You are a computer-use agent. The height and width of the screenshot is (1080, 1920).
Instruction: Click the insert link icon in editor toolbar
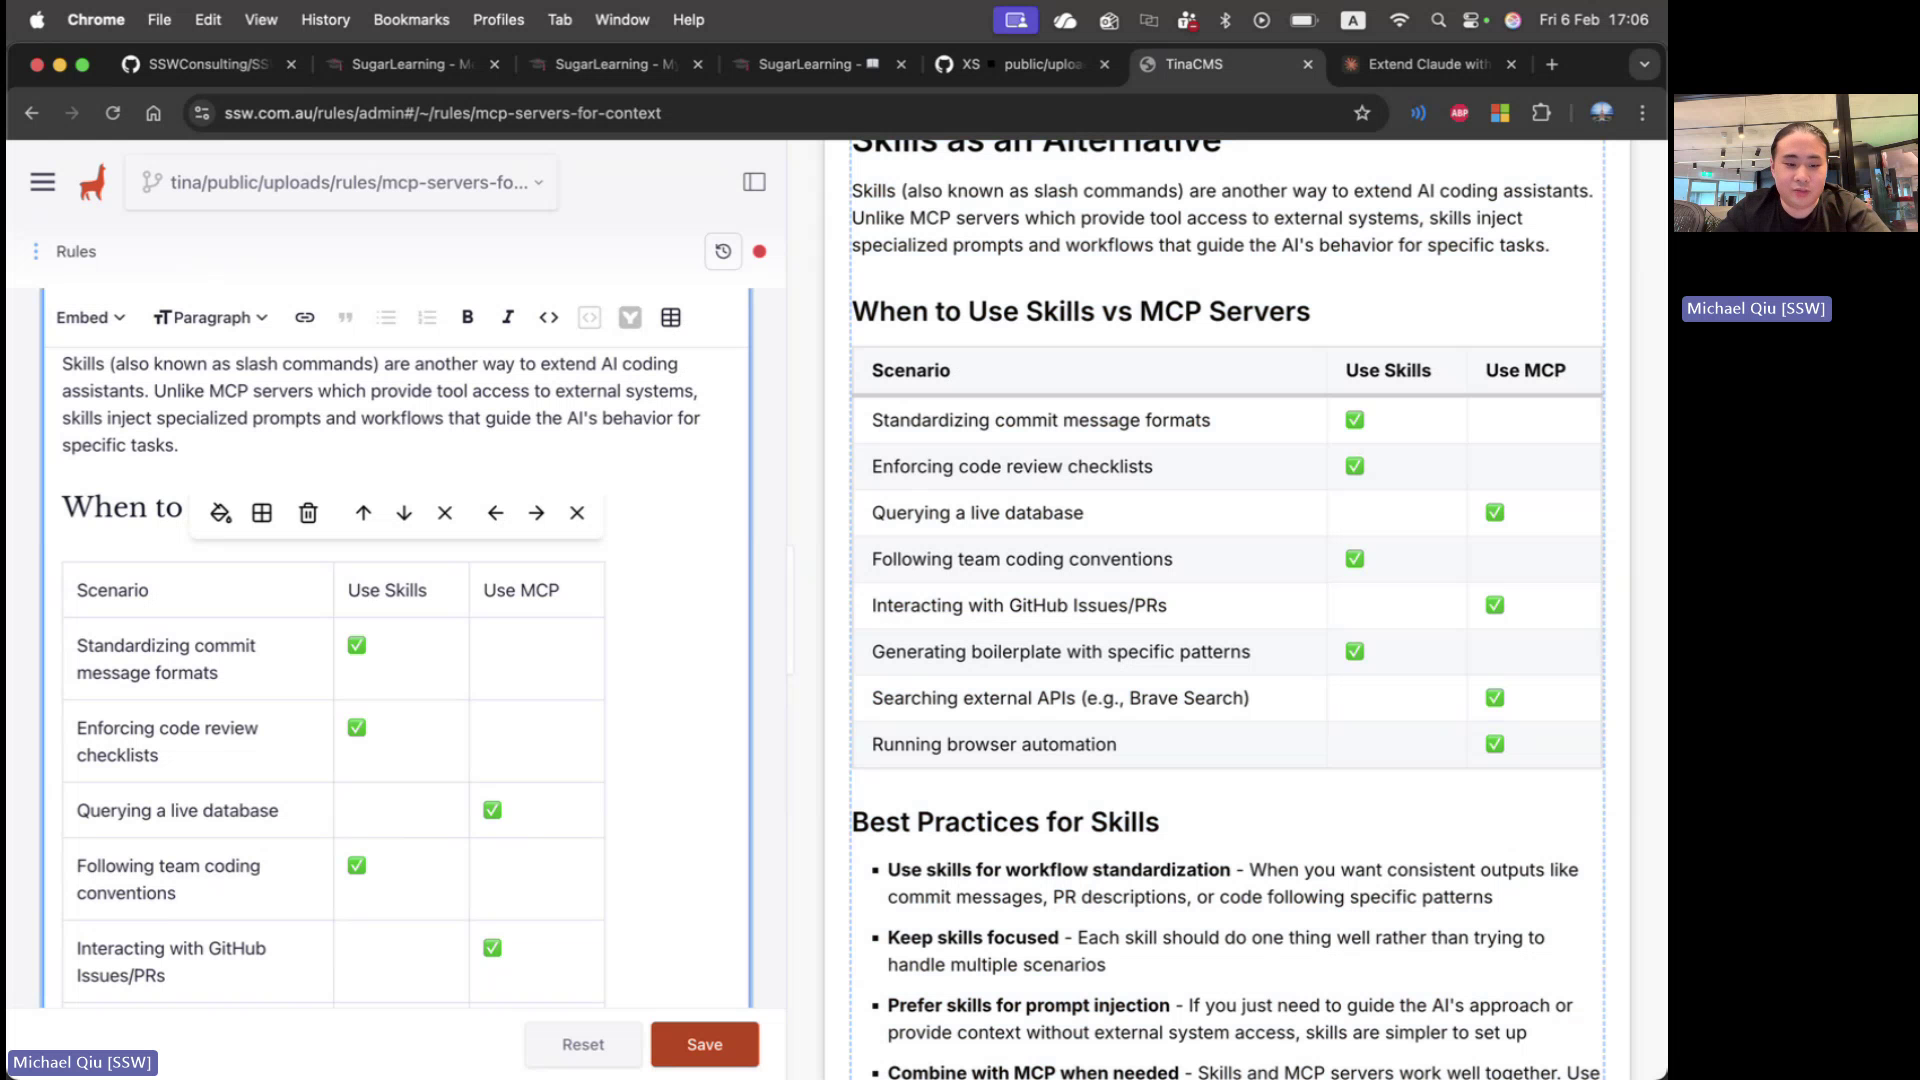pos(305,317)
